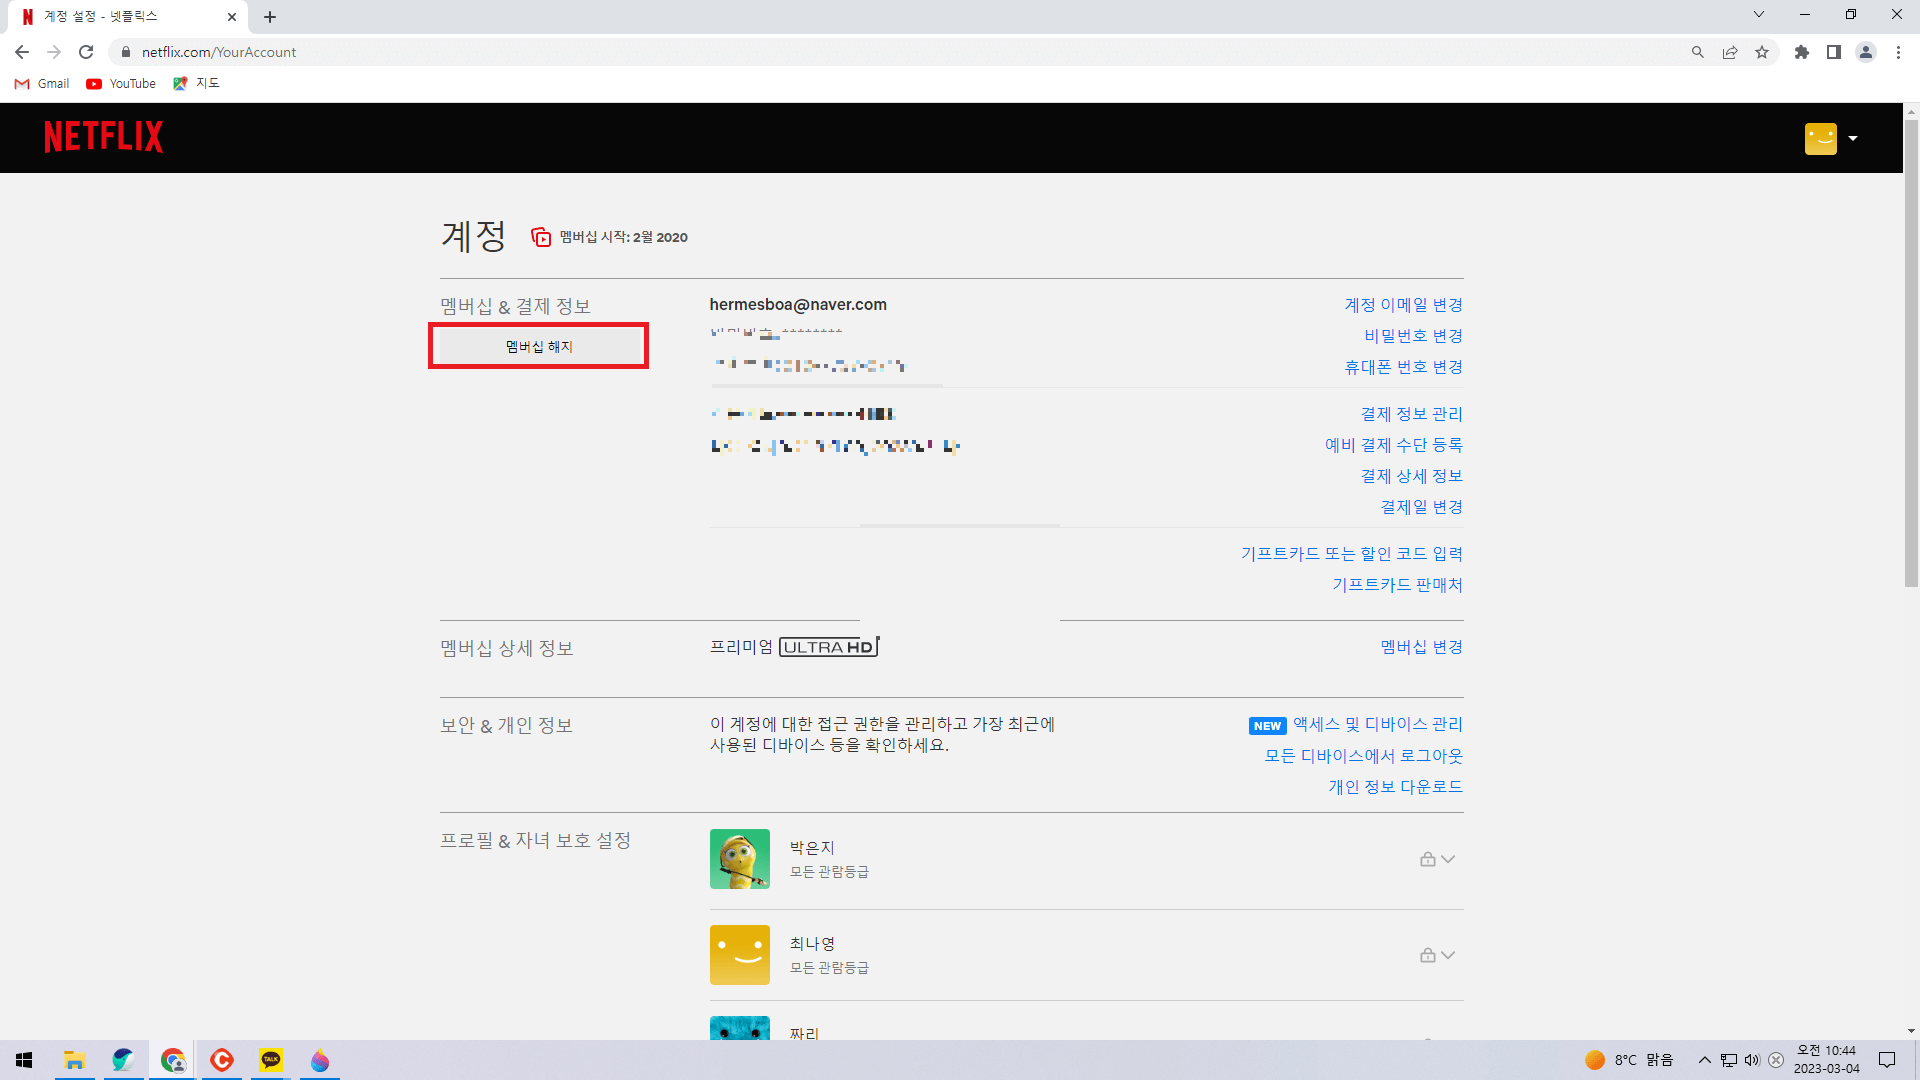Bookmark this page with the star icon
1920x1080 pixels.
click(x=1762, y=52)
